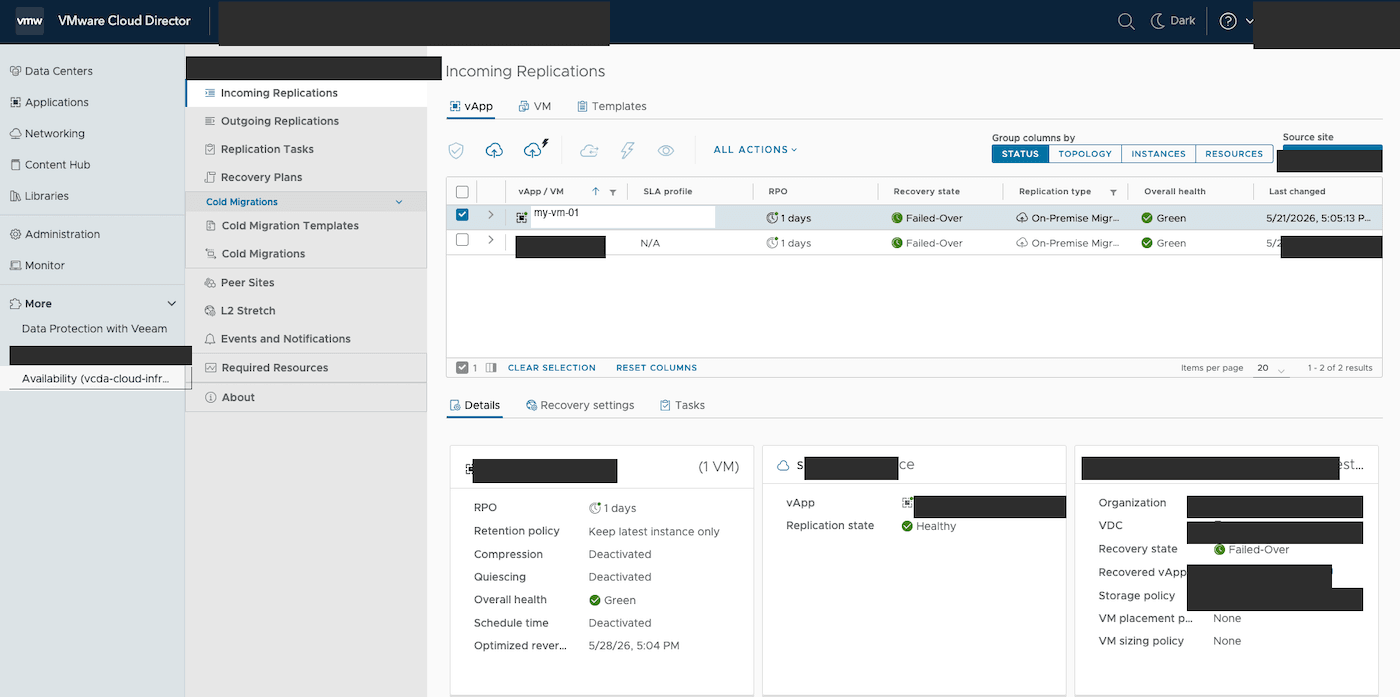1400x697 pixels.
Task: Click RESET COLUMNS
Action: coord(656,368)
